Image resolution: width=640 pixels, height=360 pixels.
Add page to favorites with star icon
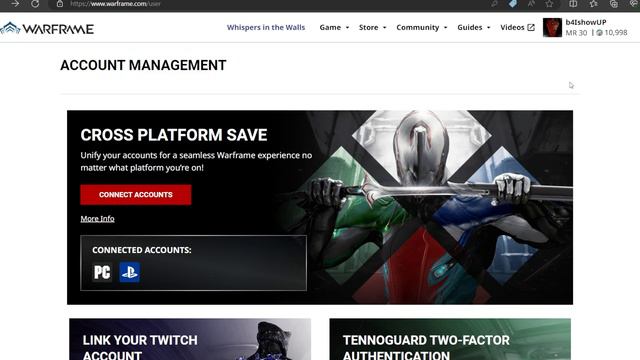click(x=549, y=4)
